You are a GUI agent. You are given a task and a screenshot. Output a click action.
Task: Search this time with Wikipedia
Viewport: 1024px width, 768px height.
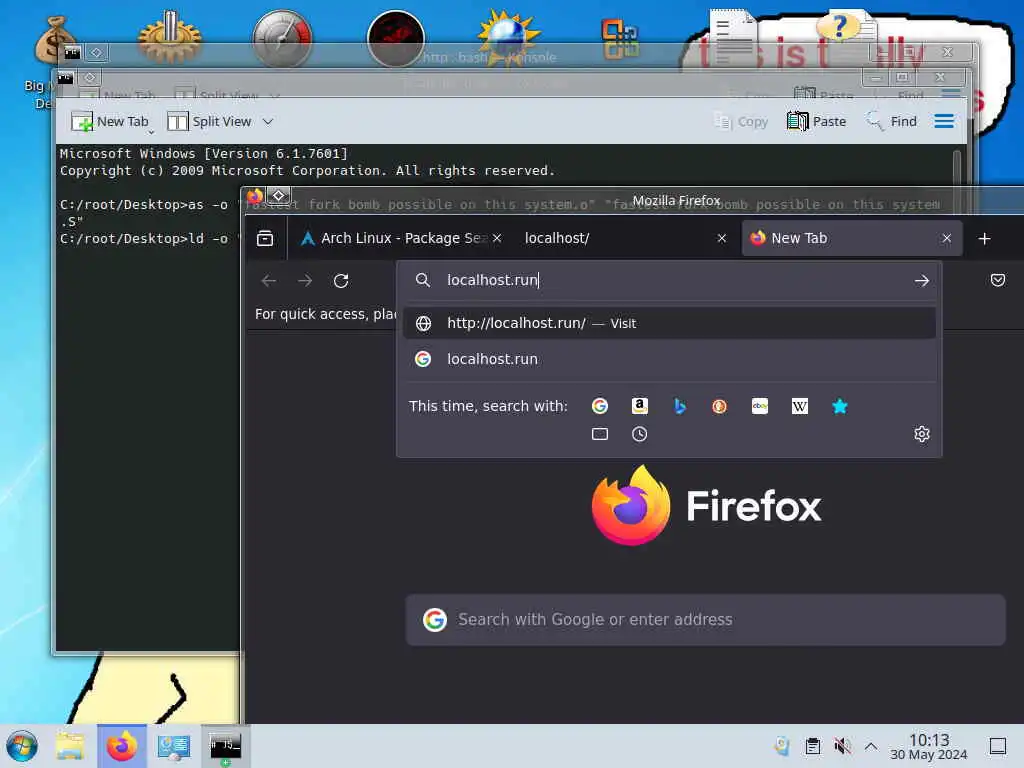pyautogui.click(x=800, y=406)
